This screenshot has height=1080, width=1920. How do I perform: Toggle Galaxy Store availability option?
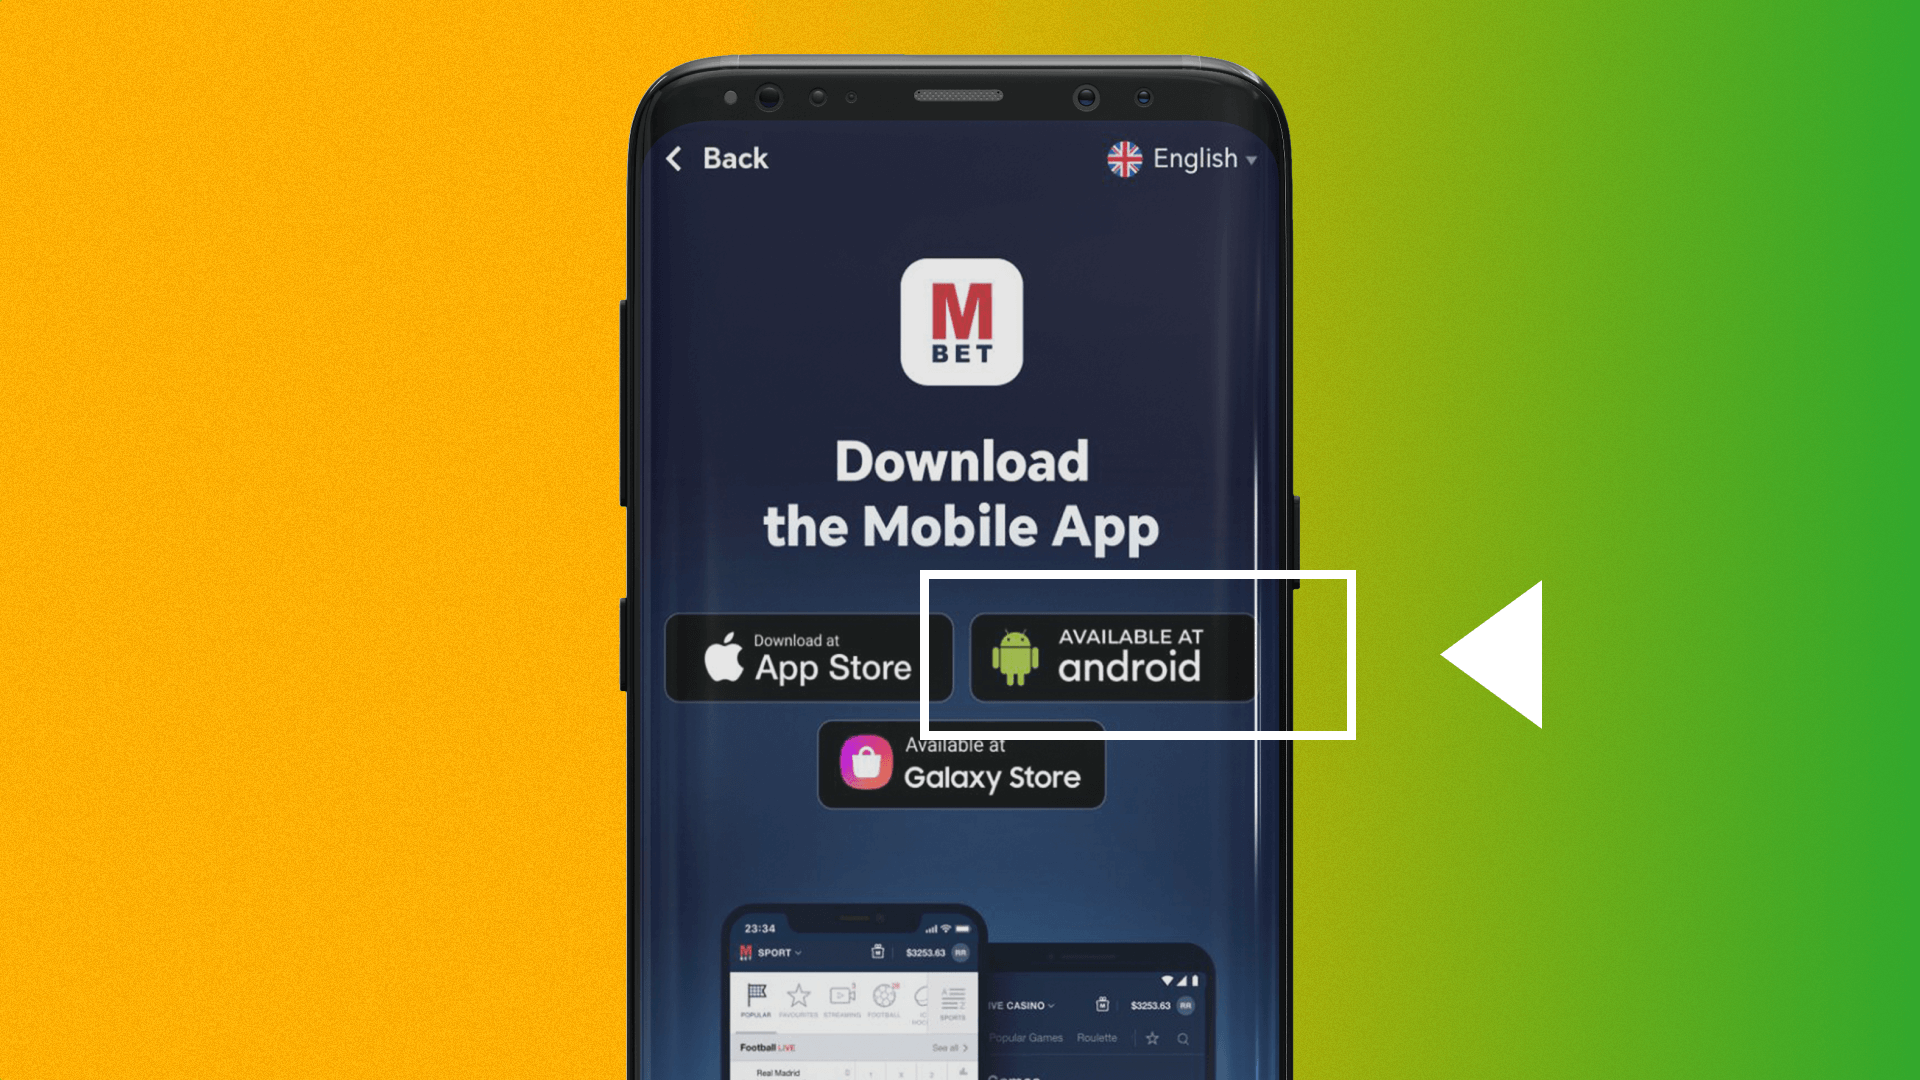960,766
